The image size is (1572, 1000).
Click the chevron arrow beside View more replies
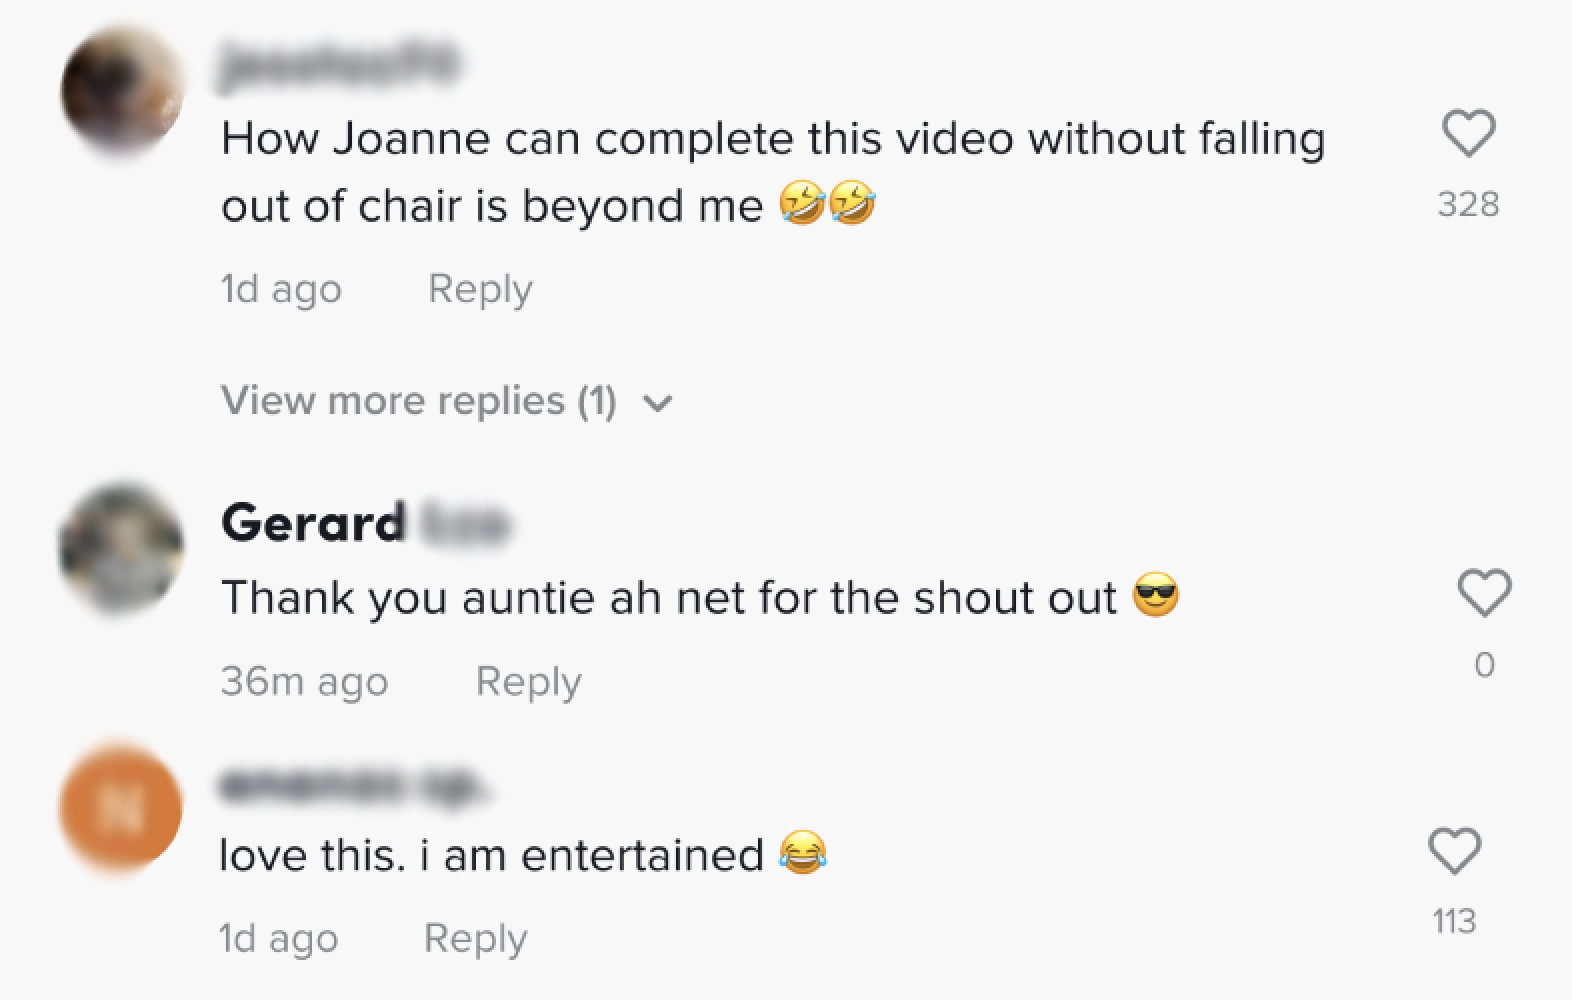657,403
